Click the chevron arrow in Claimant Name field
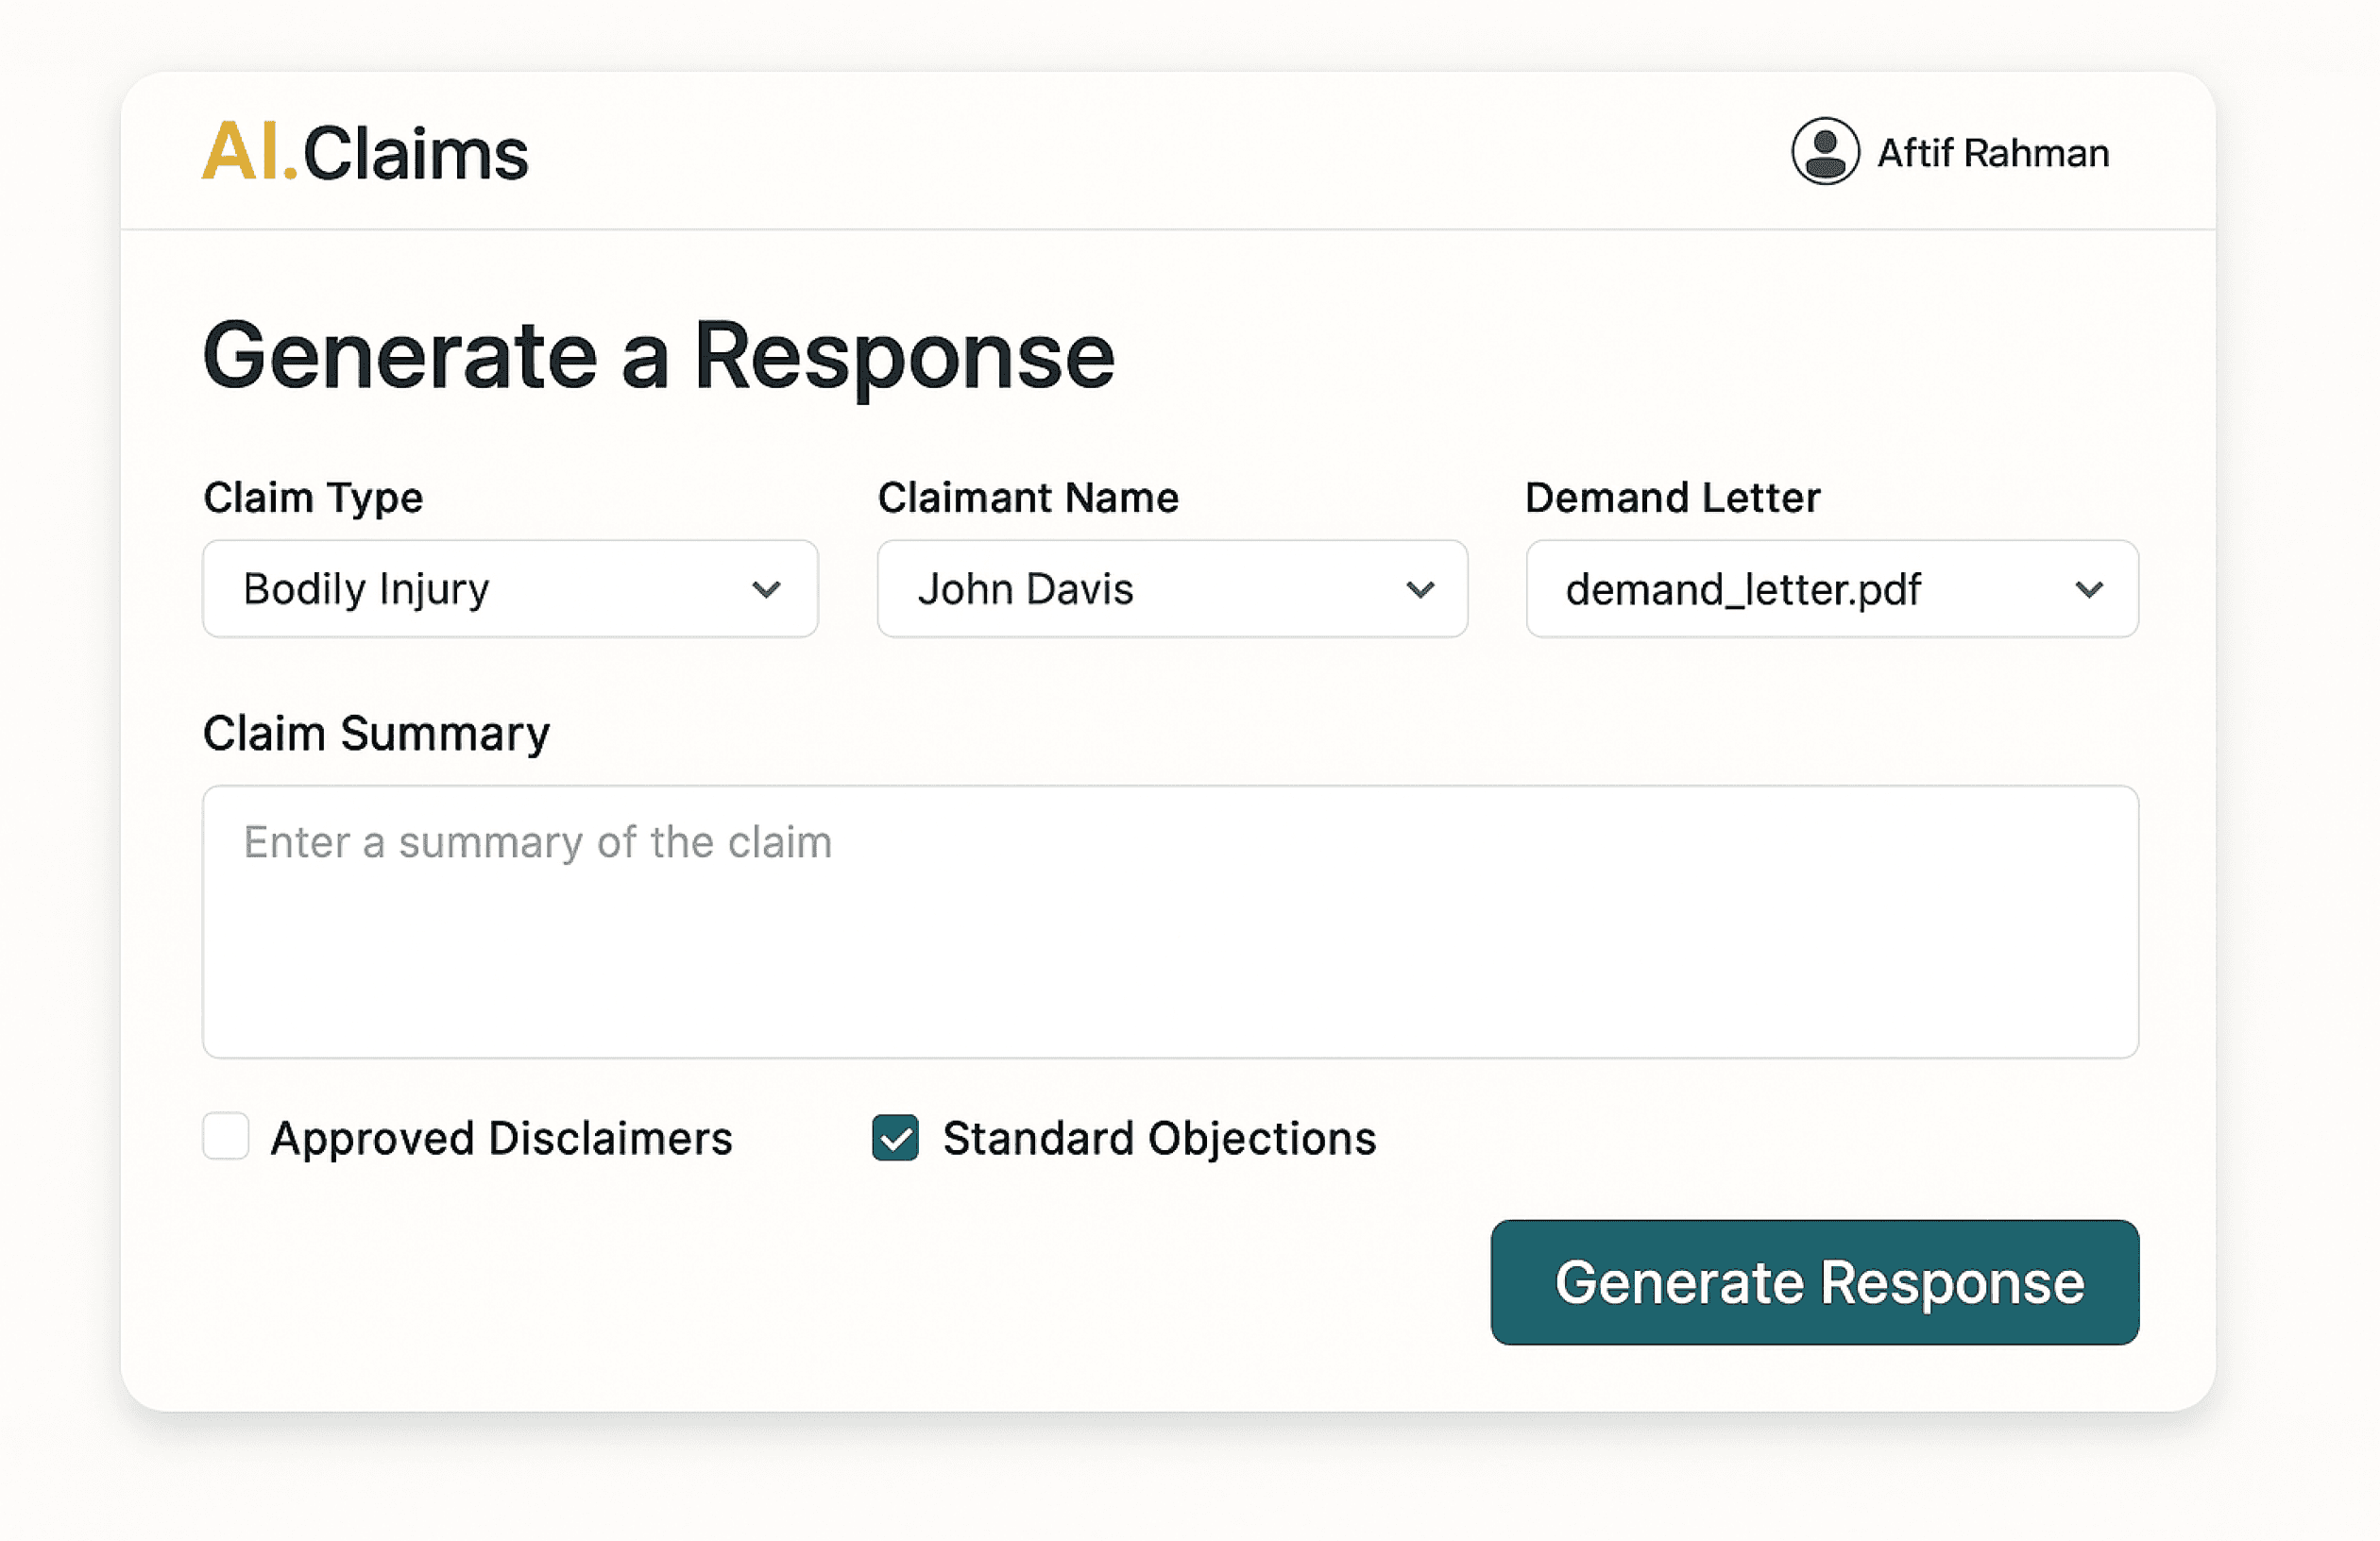 pyautogui.click(x=1420, y=590)
